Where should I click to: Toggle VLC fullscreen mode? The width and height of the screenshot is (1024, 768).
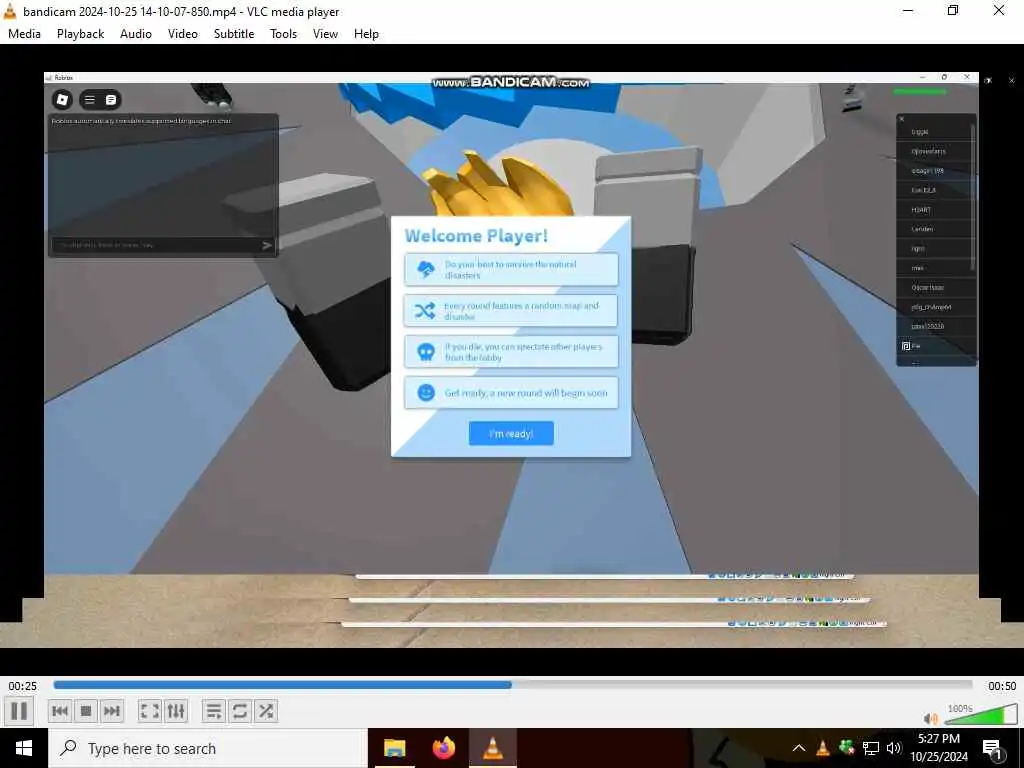[x=150, y=711]
